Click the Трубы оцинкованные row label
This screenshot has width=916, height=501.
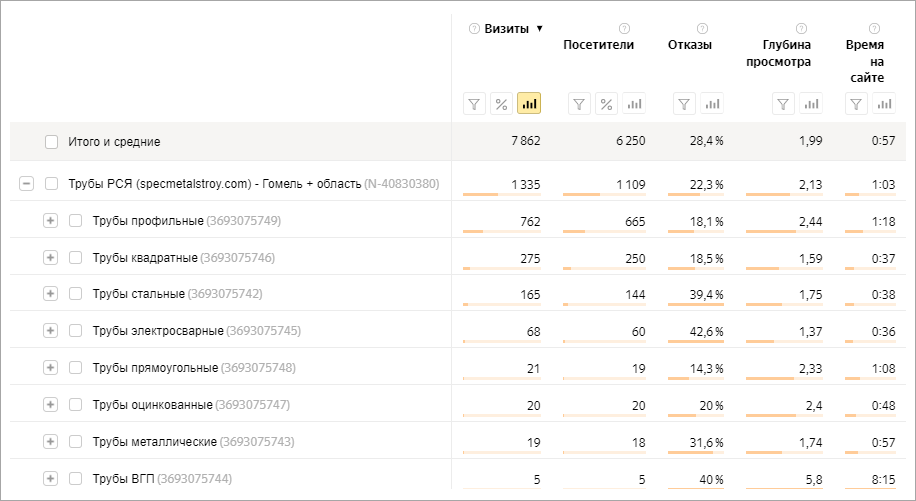click(x=152, y=405)
